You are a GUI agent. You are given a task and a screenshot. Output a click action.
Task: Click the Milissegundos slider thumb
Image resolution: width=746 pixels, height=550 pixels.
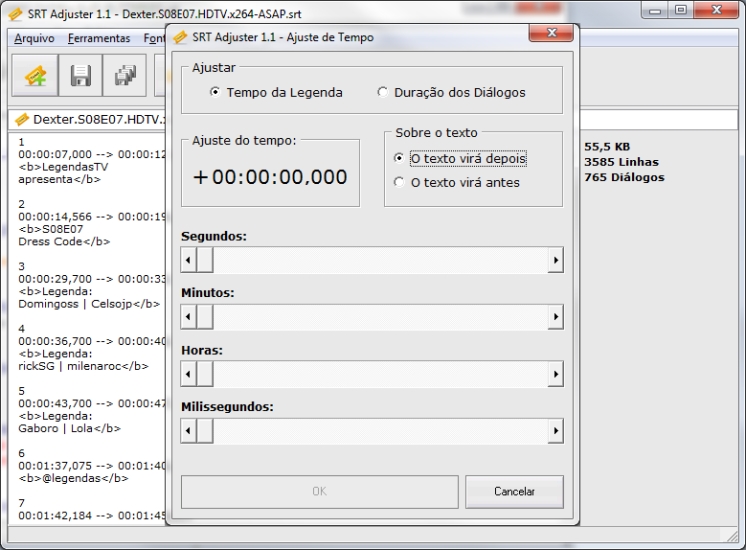(205, 431)
